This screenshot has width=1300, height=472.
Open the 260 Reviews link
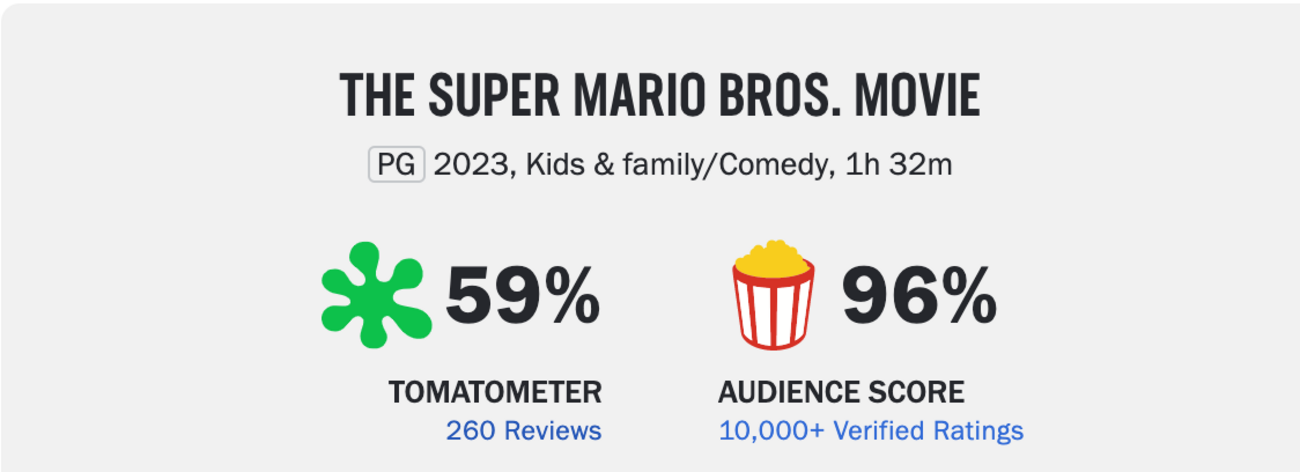click(x=523, y=431)
